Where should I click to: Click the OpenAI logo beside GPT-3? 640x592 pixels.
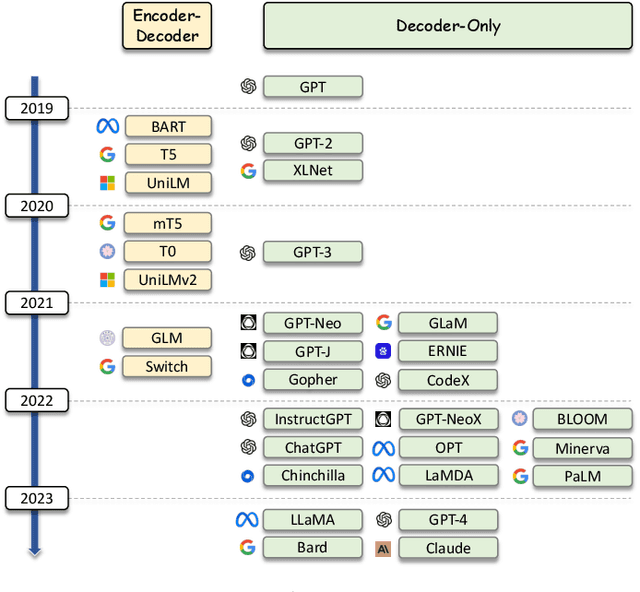point(248,253)
